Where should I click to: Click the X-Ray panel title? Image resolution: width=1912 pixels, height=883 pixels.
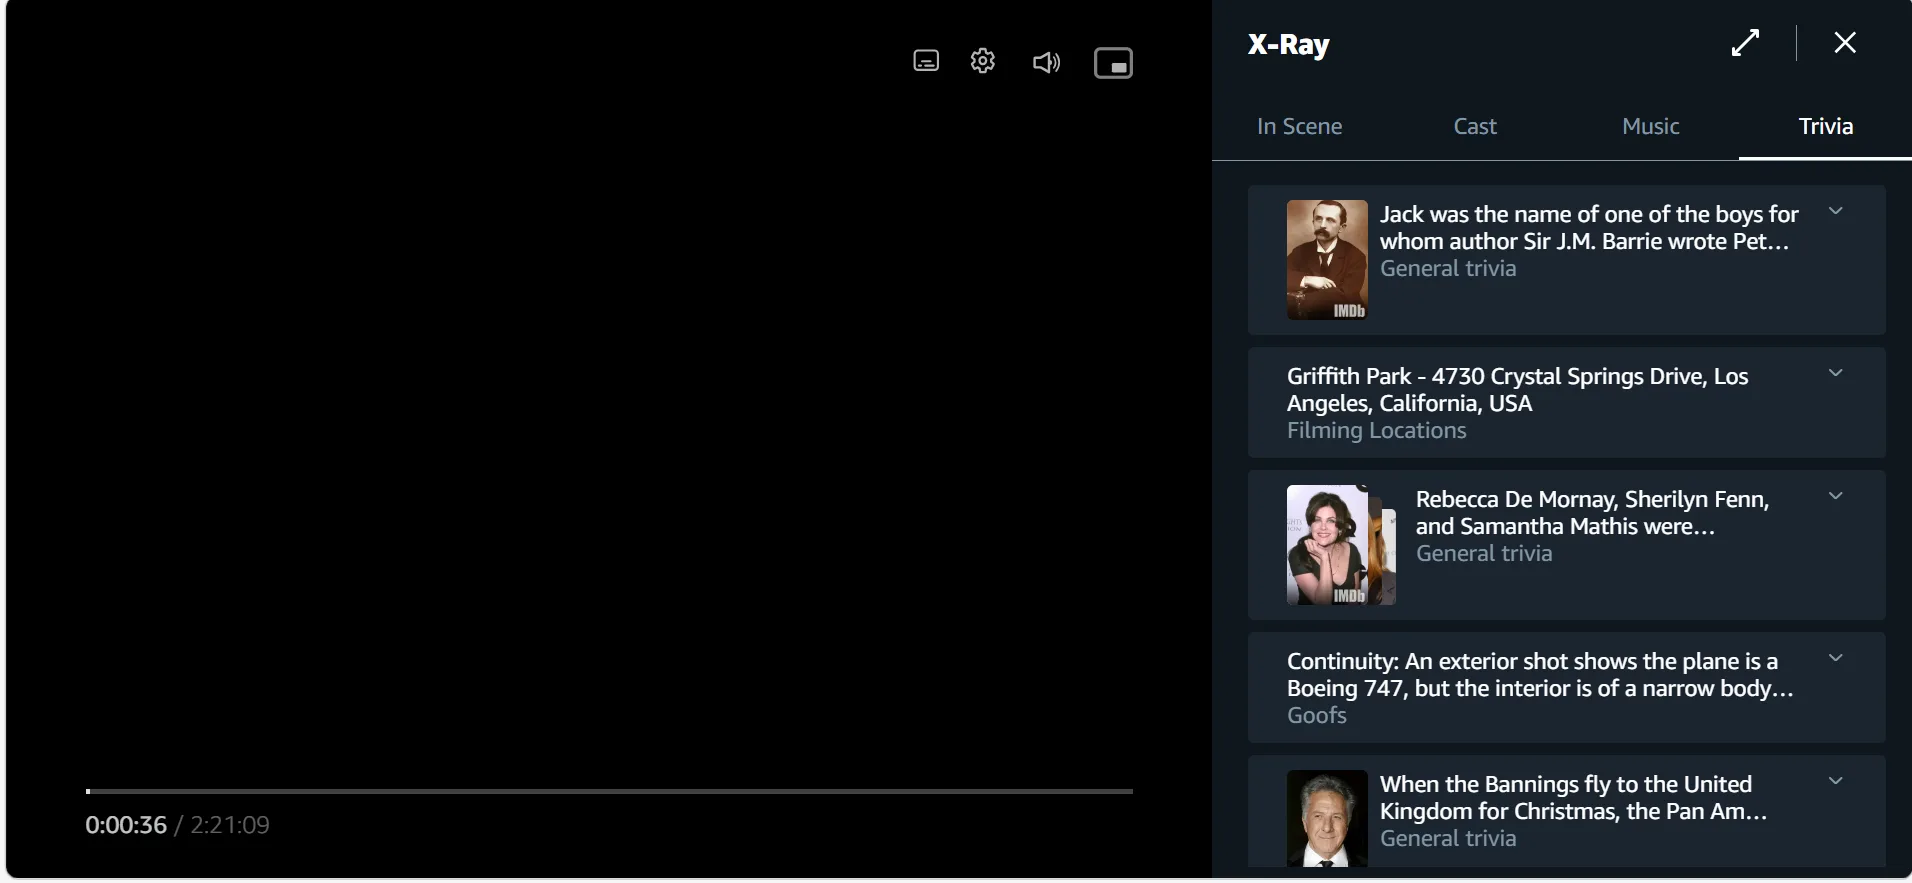click(1288, 44)
